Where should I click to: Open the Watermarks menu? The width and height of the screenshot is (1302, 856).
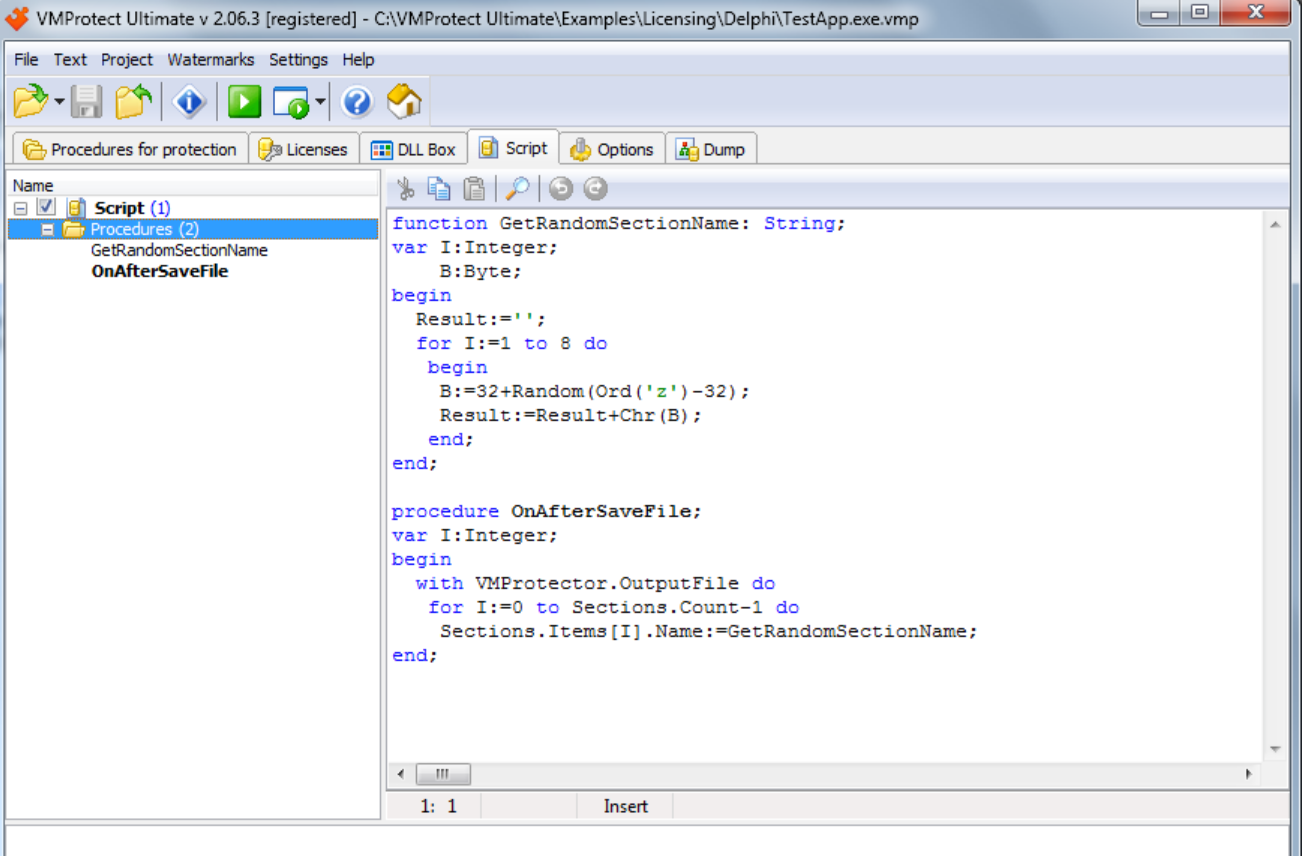210,60
